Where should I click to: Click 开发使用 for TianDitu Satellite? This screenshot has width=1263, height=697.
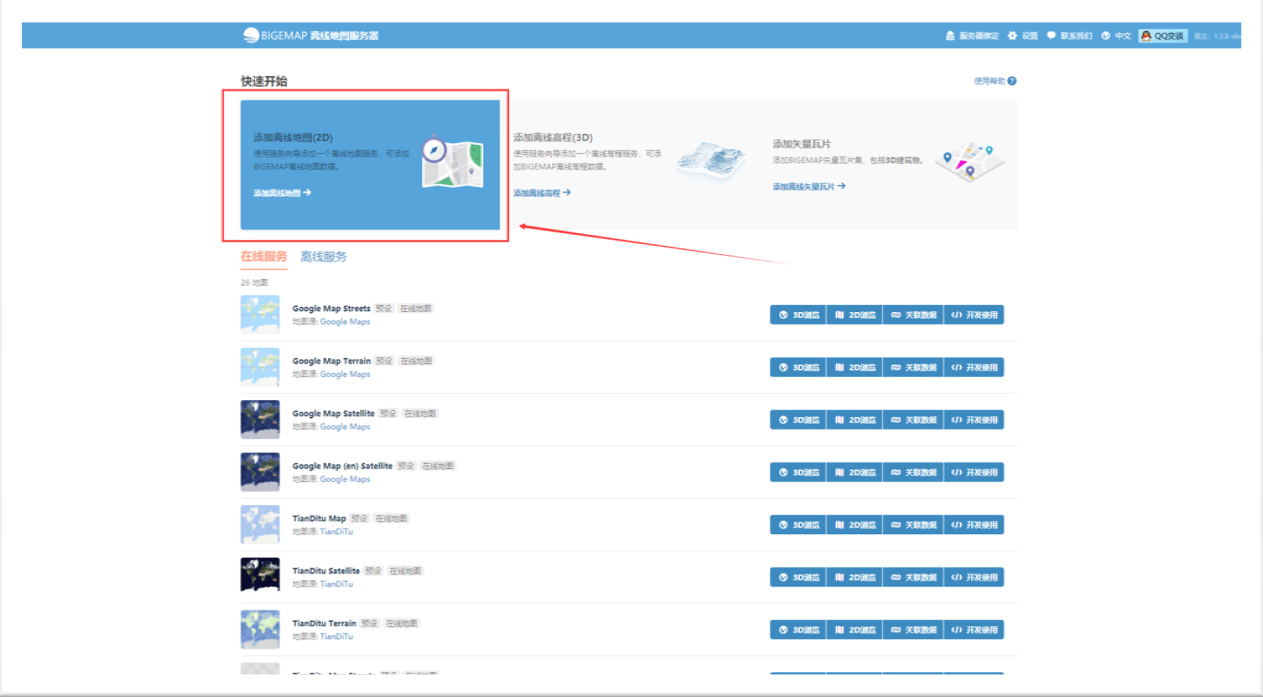[974, 577]
